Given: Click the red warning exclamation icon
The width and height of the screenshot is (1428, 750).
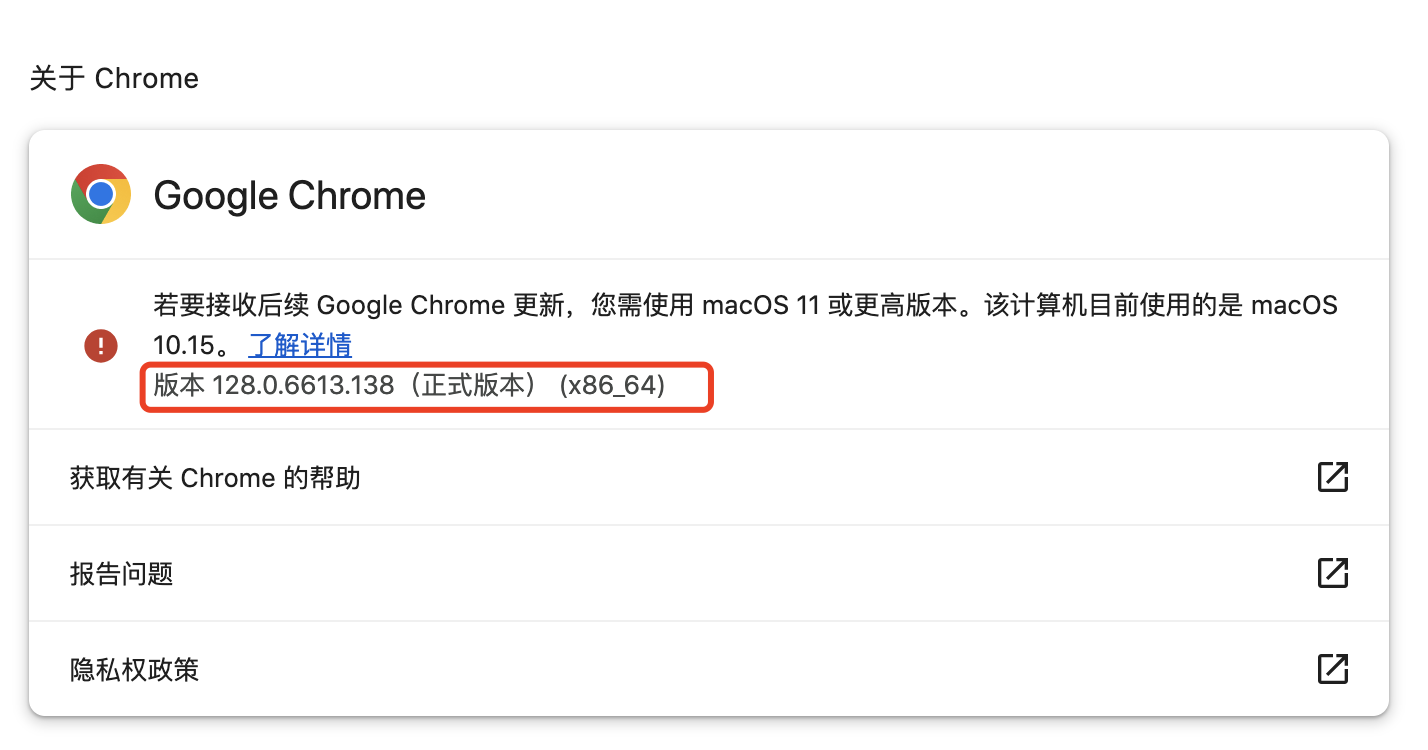Looking at the screenshot, I should pos(101,346).
